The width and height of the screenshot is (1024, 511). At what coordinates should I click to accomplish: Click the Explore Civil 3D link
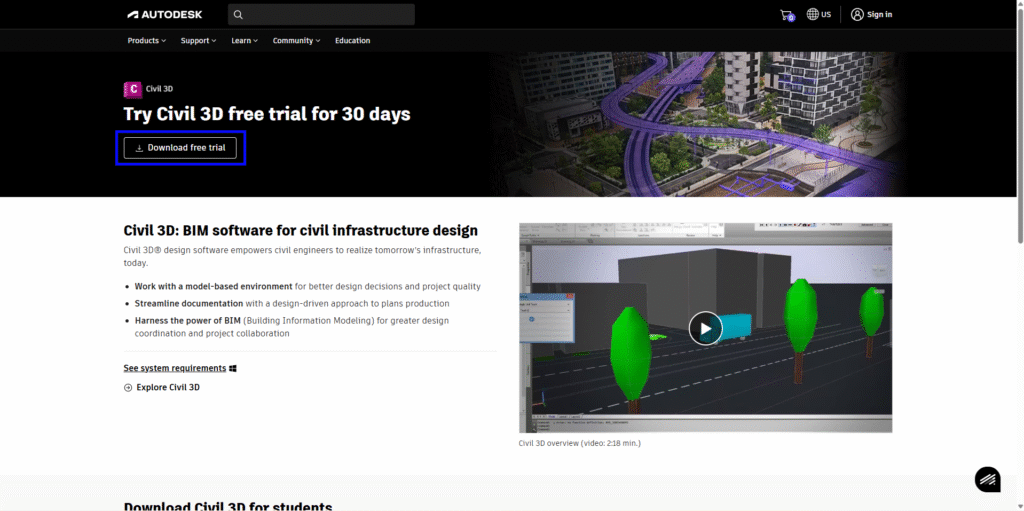click(168, 387)
